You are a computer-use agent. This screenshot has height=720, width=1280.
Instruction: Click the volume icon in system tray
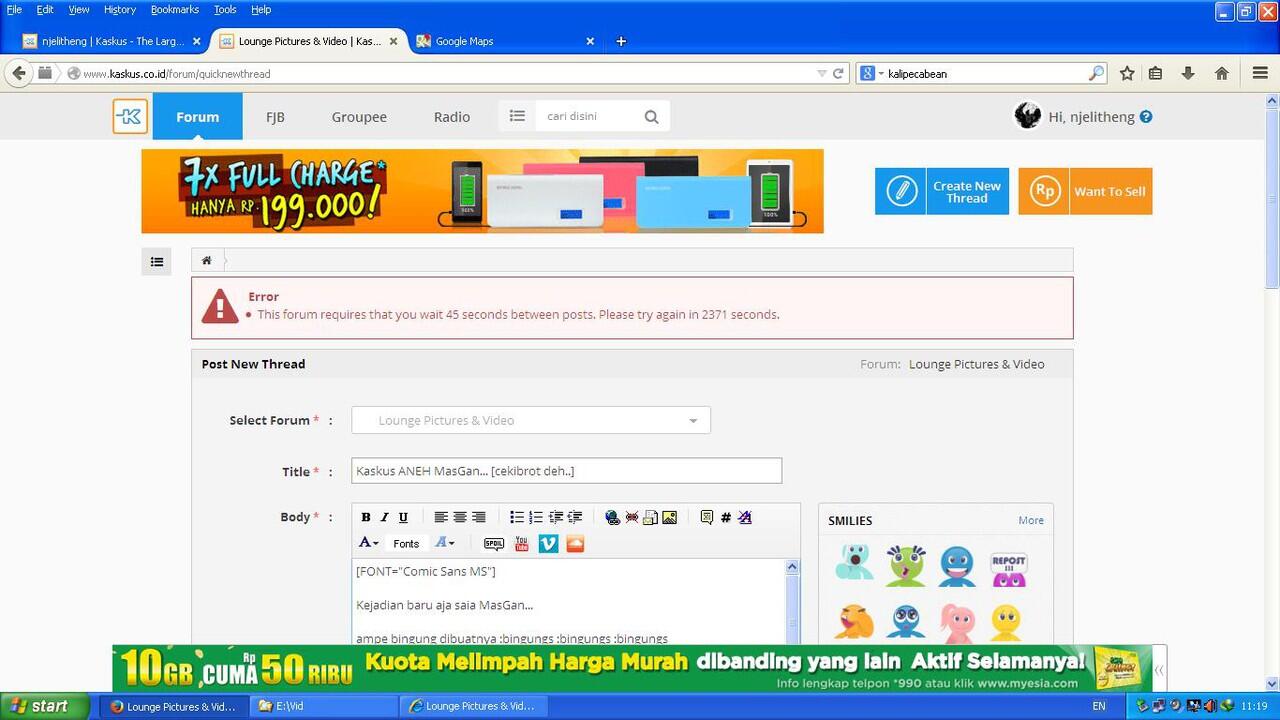(x=1208, y=706)
